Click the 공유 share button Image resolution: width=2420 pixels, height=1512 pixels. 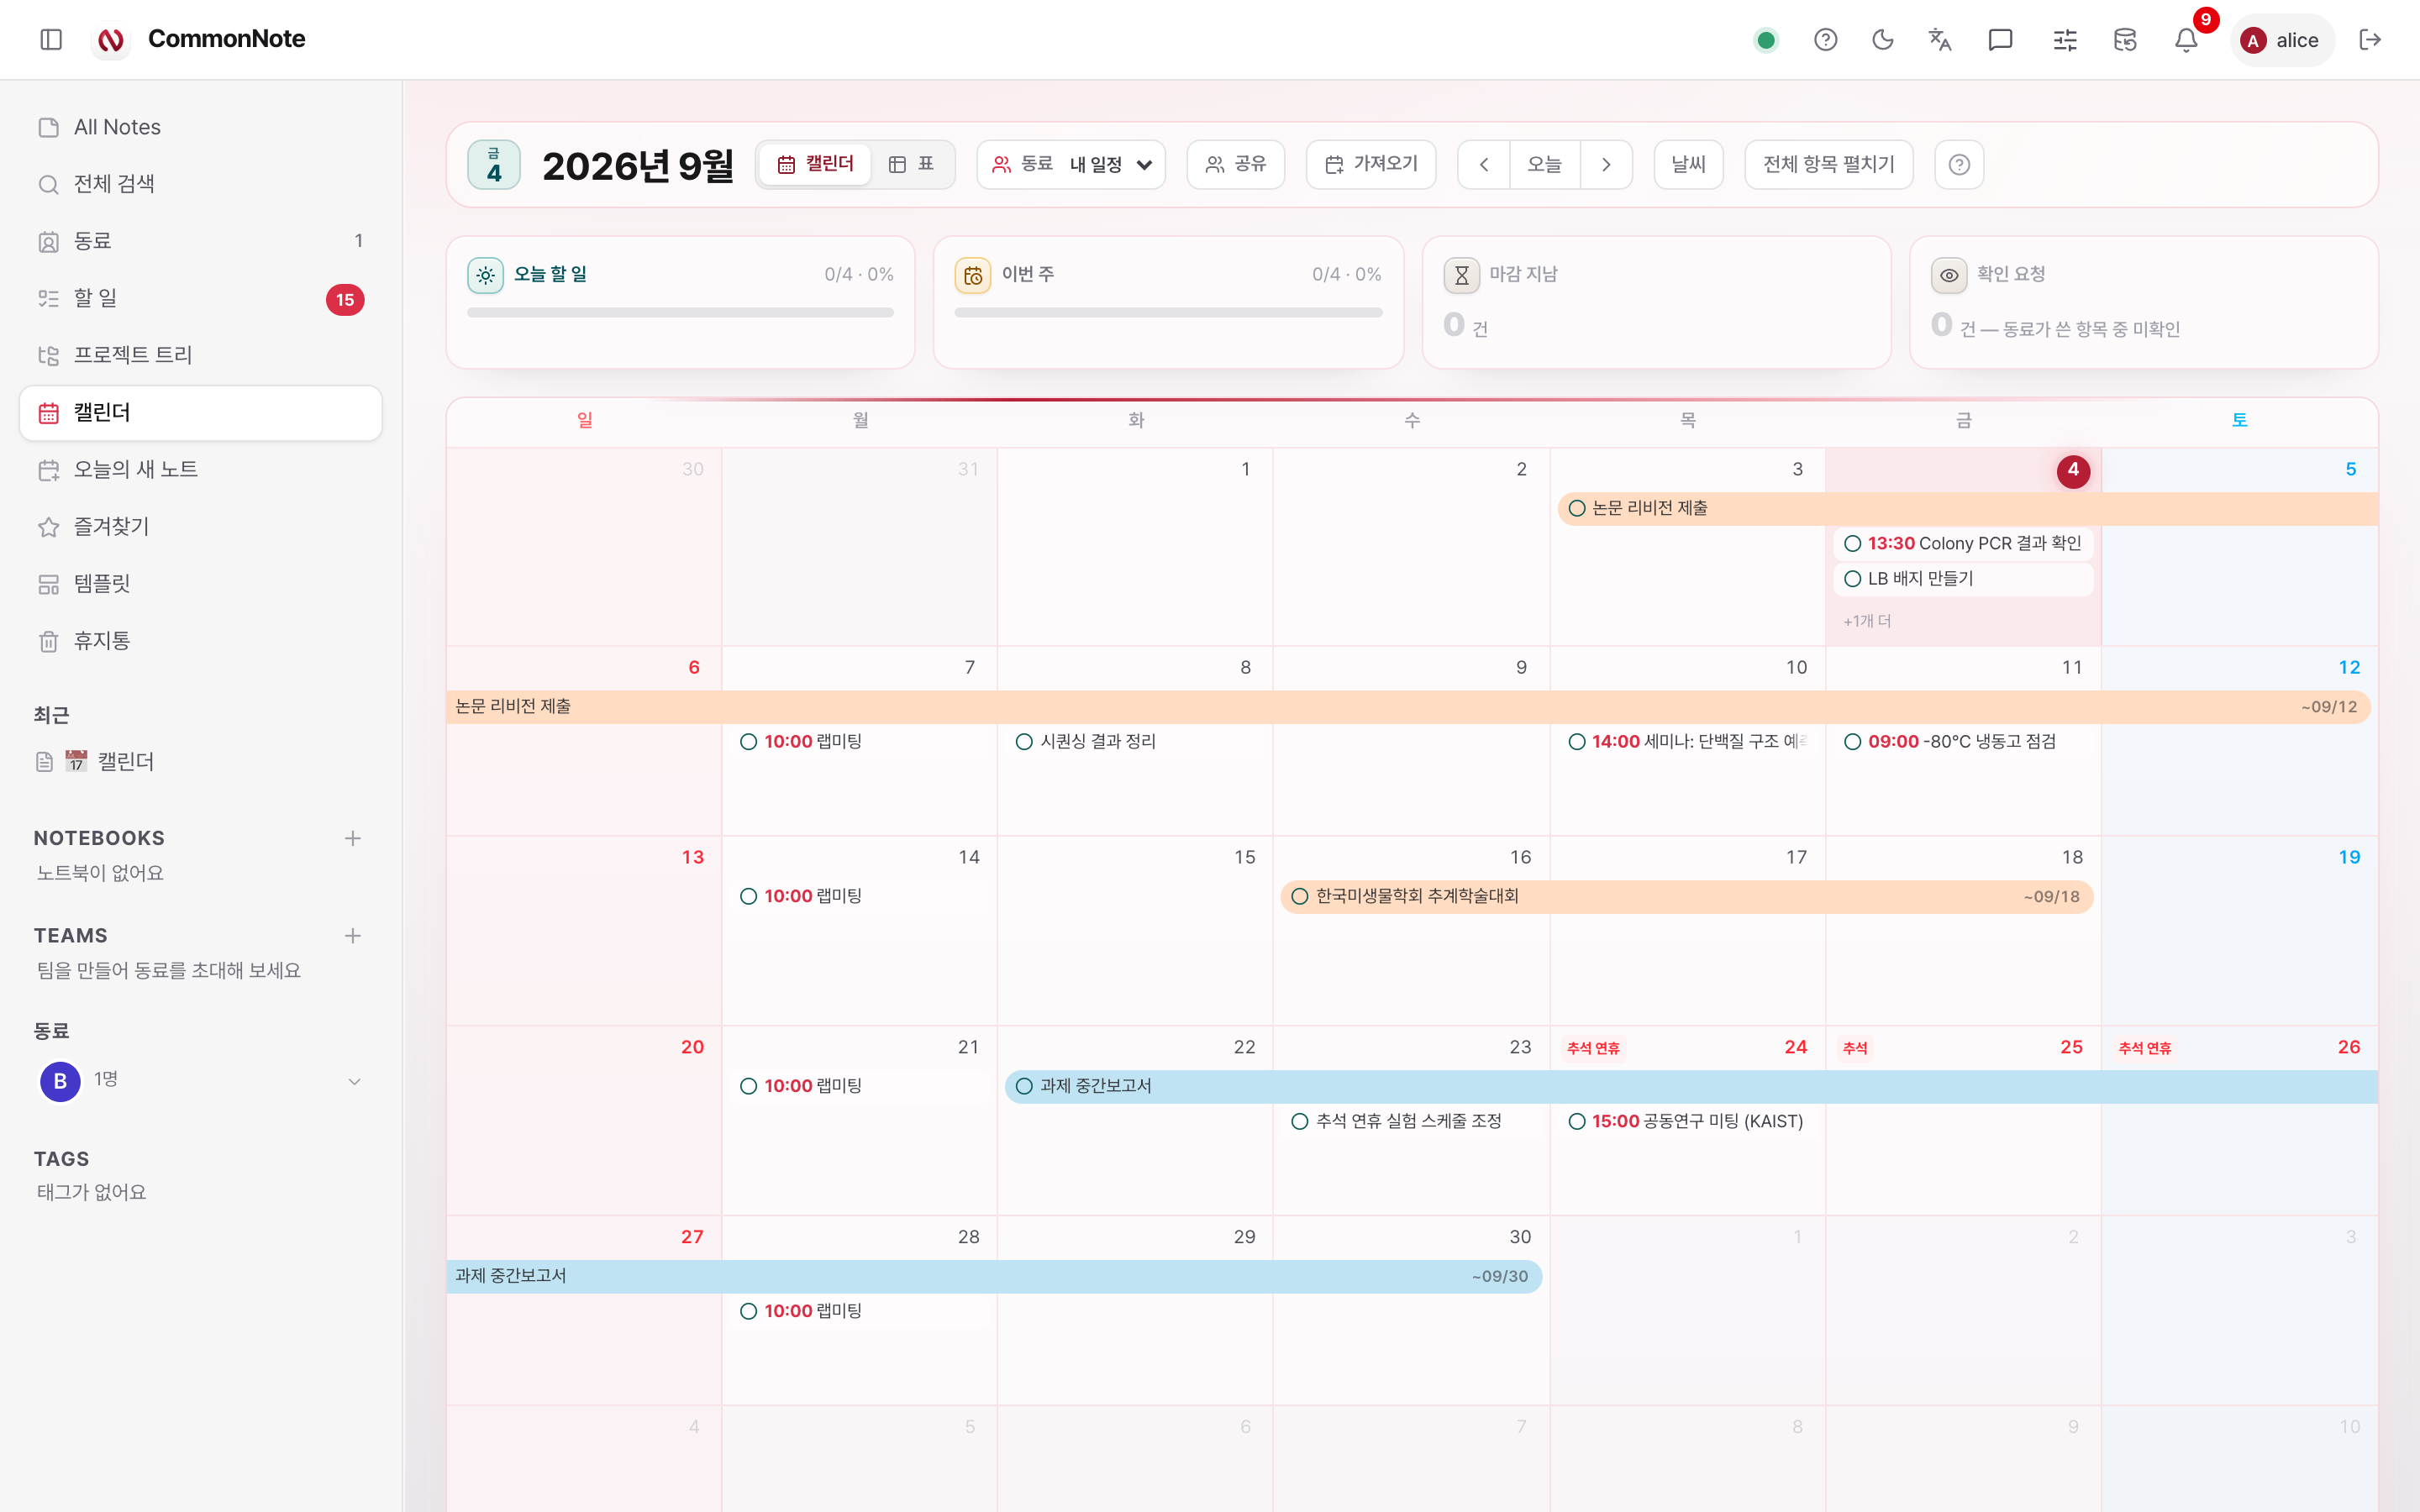point(1235,164)
